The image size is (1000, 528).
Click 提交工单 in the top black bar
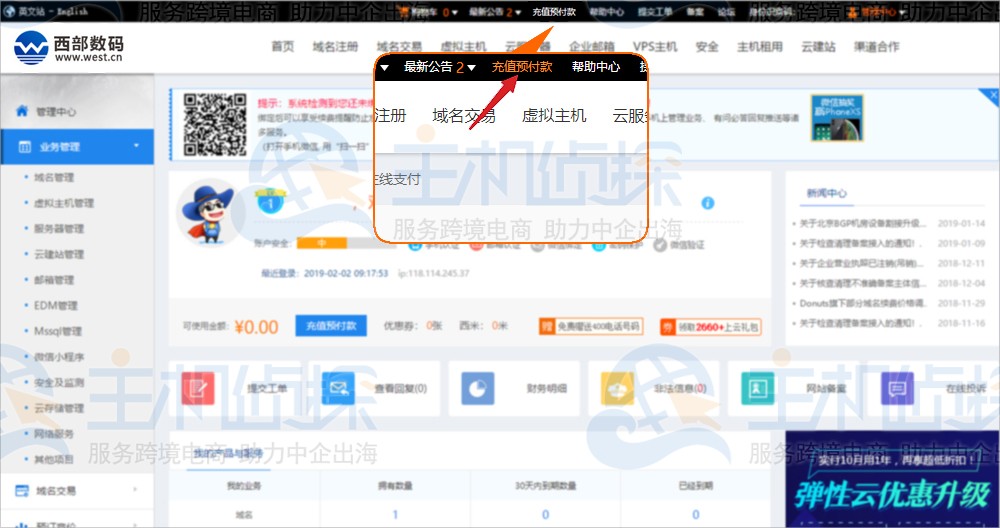(655, 12)
